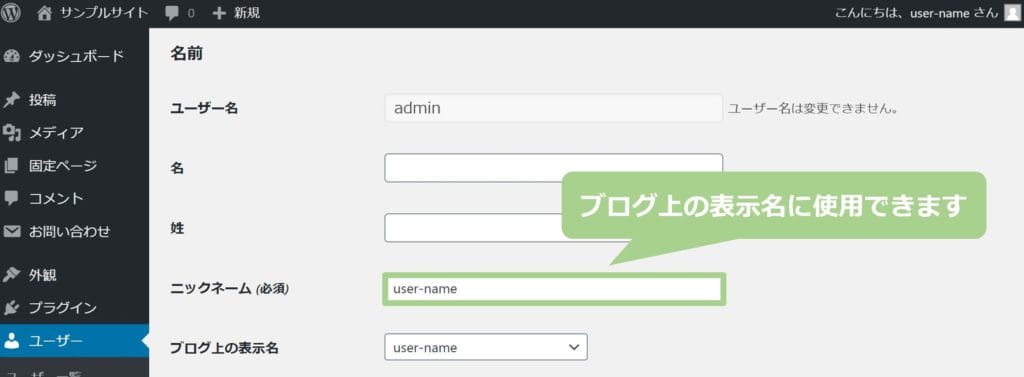
Task: Click the envelope contact icon
Action: click(11, 231)
